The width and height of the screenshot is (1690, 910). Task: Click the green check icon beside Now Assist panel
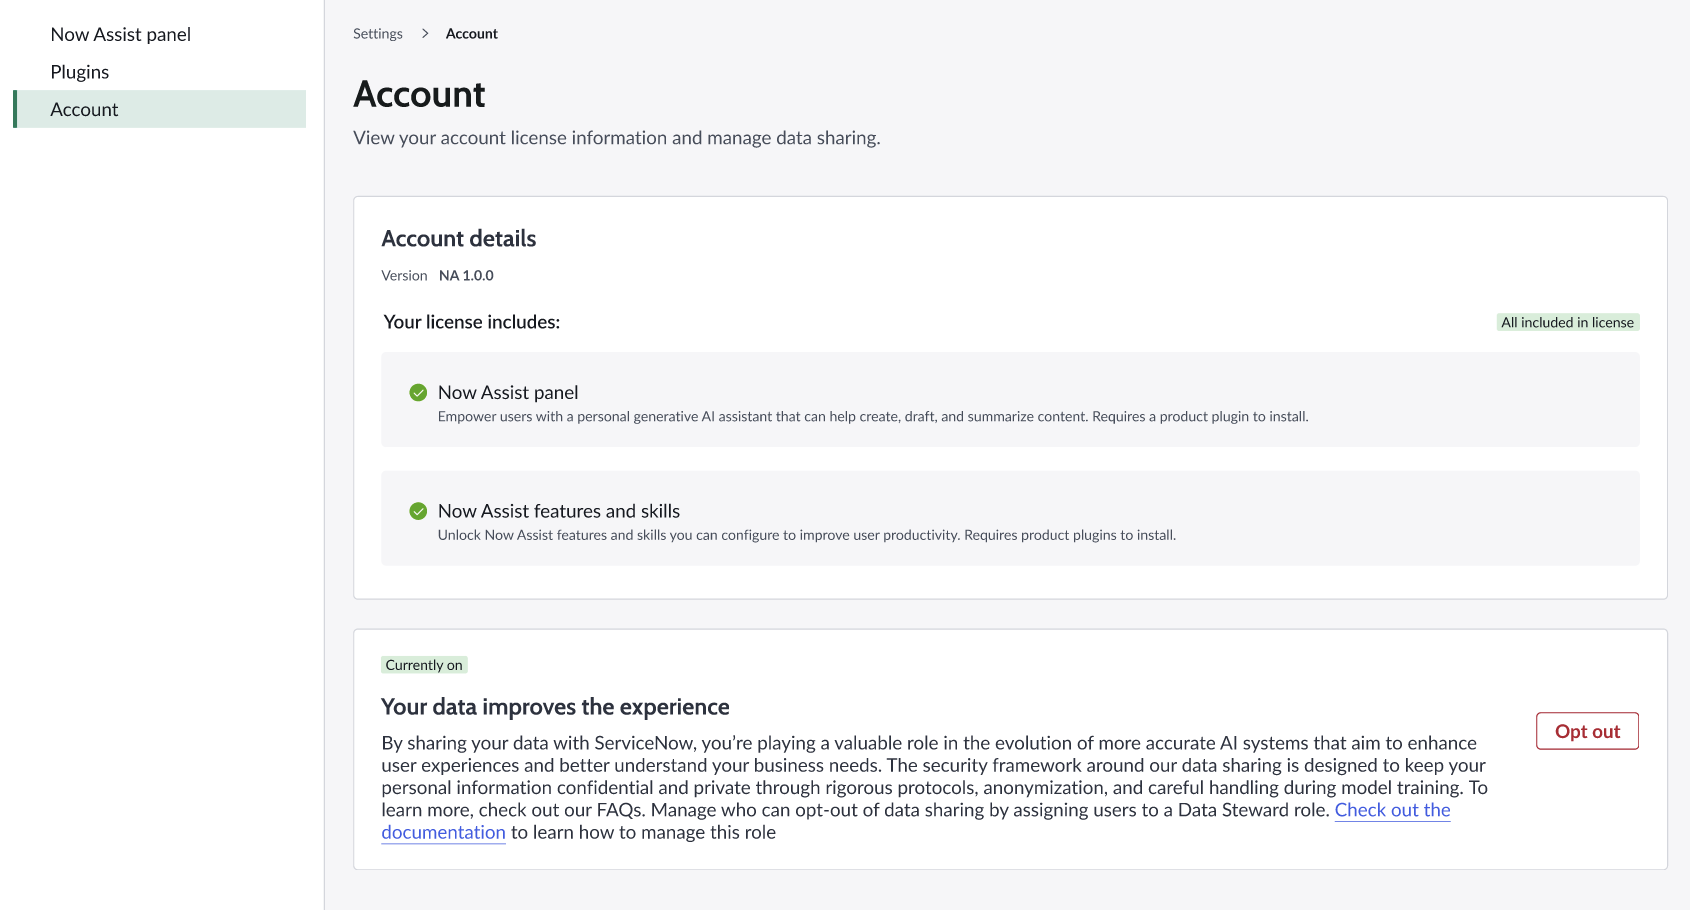[x=418, y=393]
